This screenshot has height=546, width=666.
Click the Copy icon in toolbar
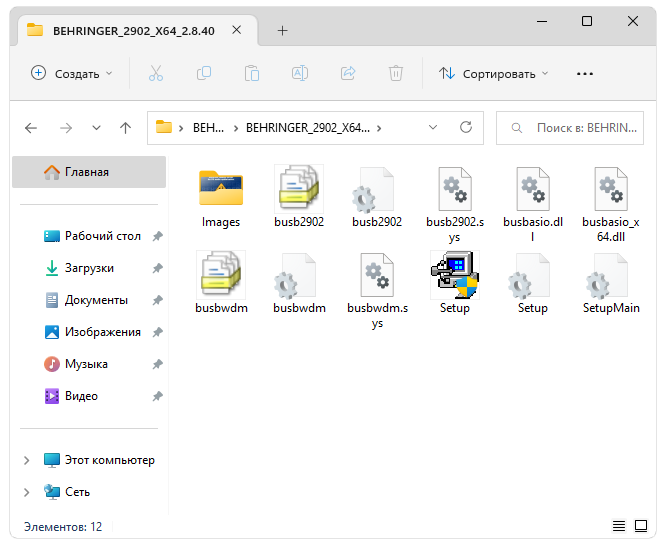pyautogui.click(x=204, y=73)
